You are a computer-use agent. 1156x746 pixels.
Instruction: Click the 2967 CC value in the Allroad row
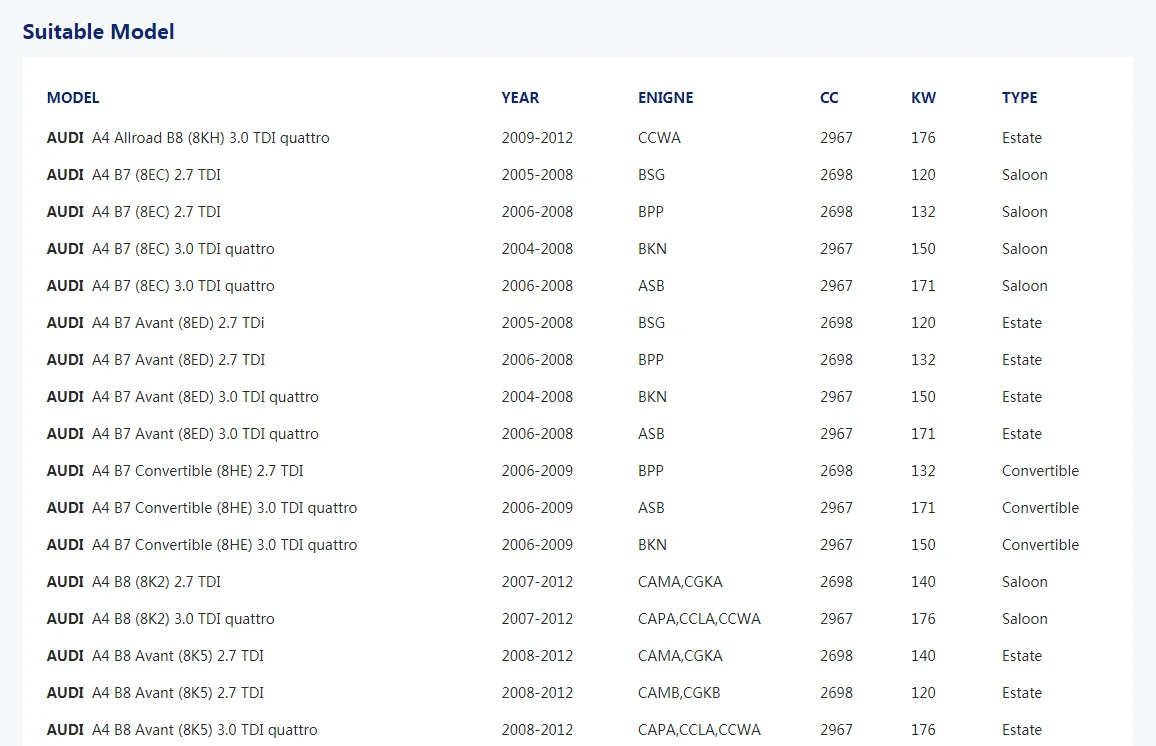[836, 138]
